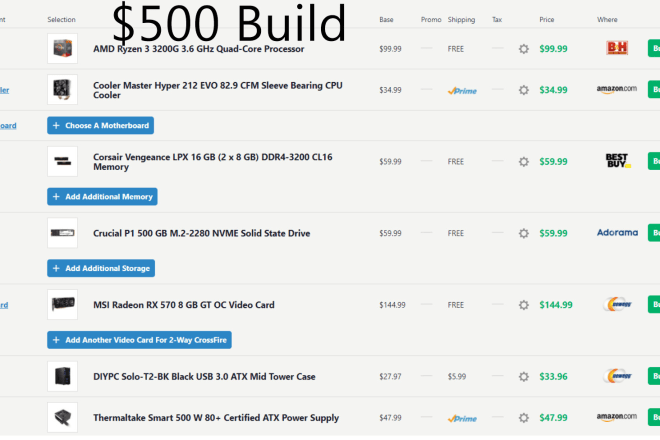
Task: Click green $99.99 price for Ryzen 3
Action: coord(554,49)
